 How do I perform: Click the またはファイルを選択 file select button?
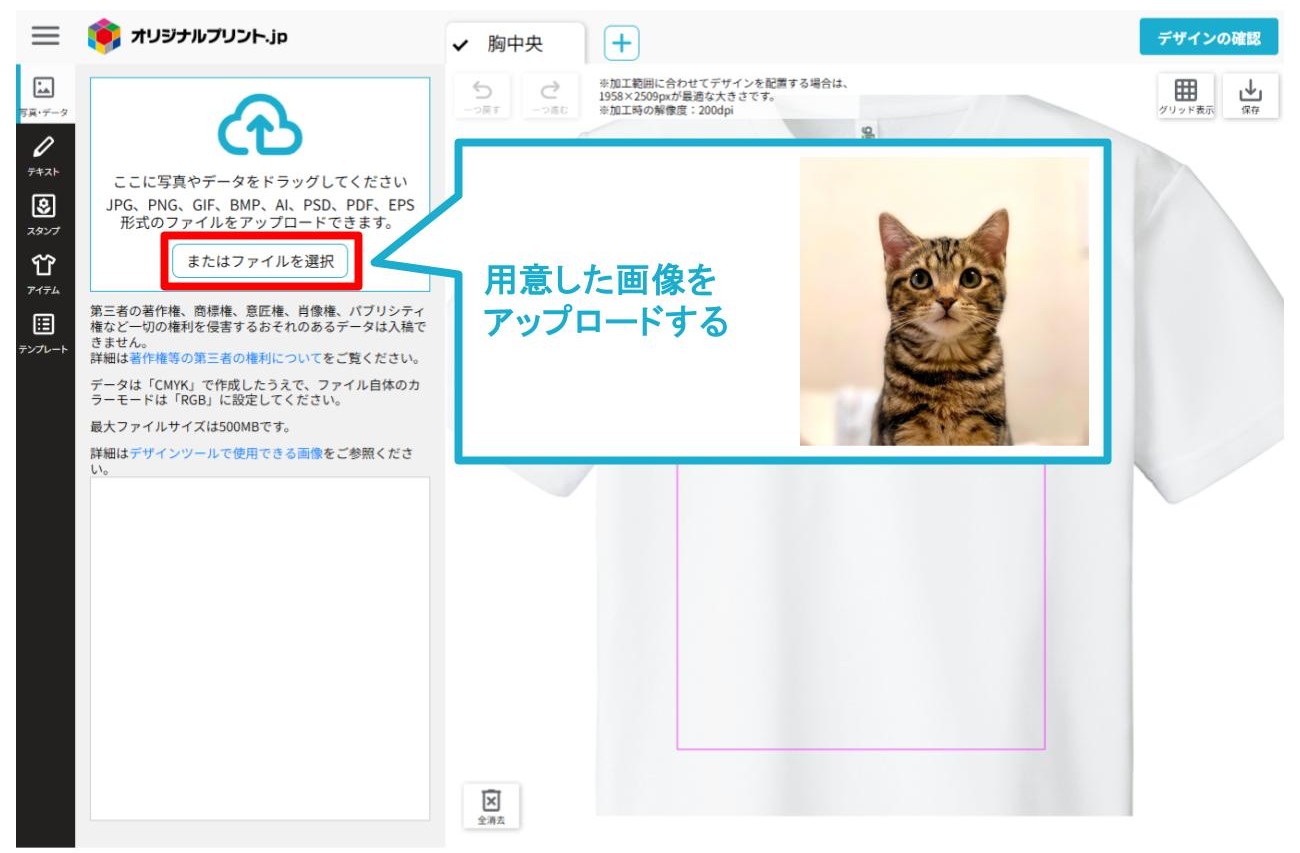[x=258, y=261]
